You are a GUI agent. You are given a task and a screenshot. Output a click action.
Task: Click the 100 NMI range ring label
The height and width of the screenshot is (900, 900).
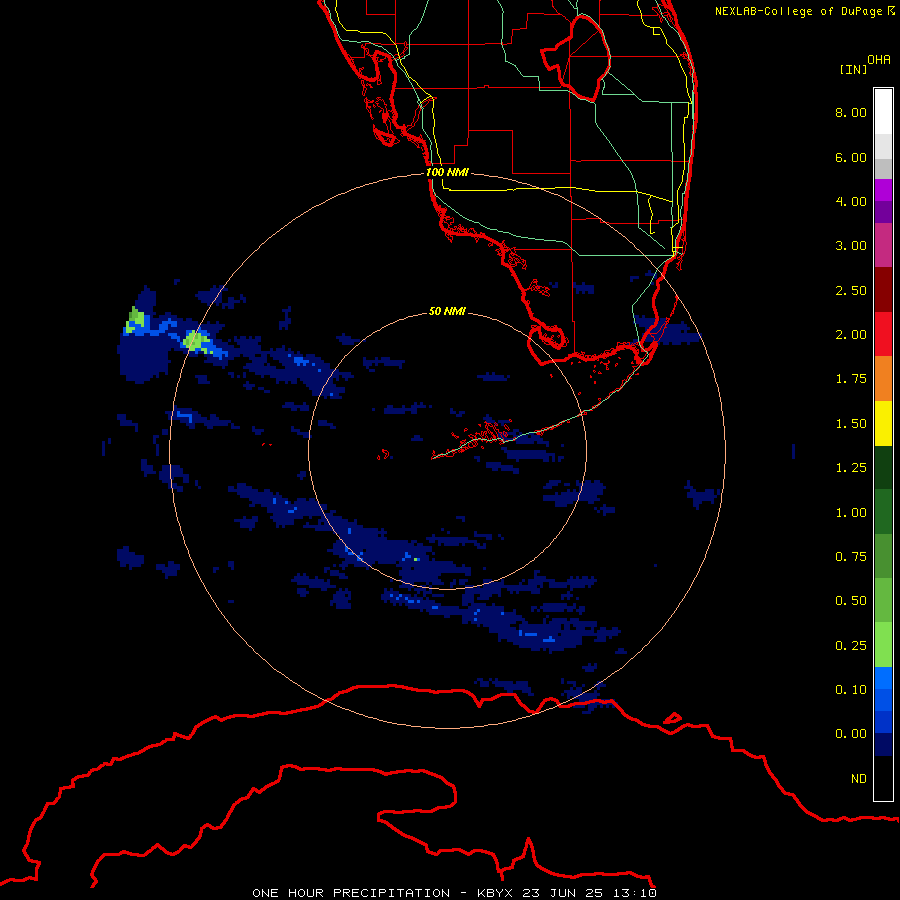[x=447, y=172]
